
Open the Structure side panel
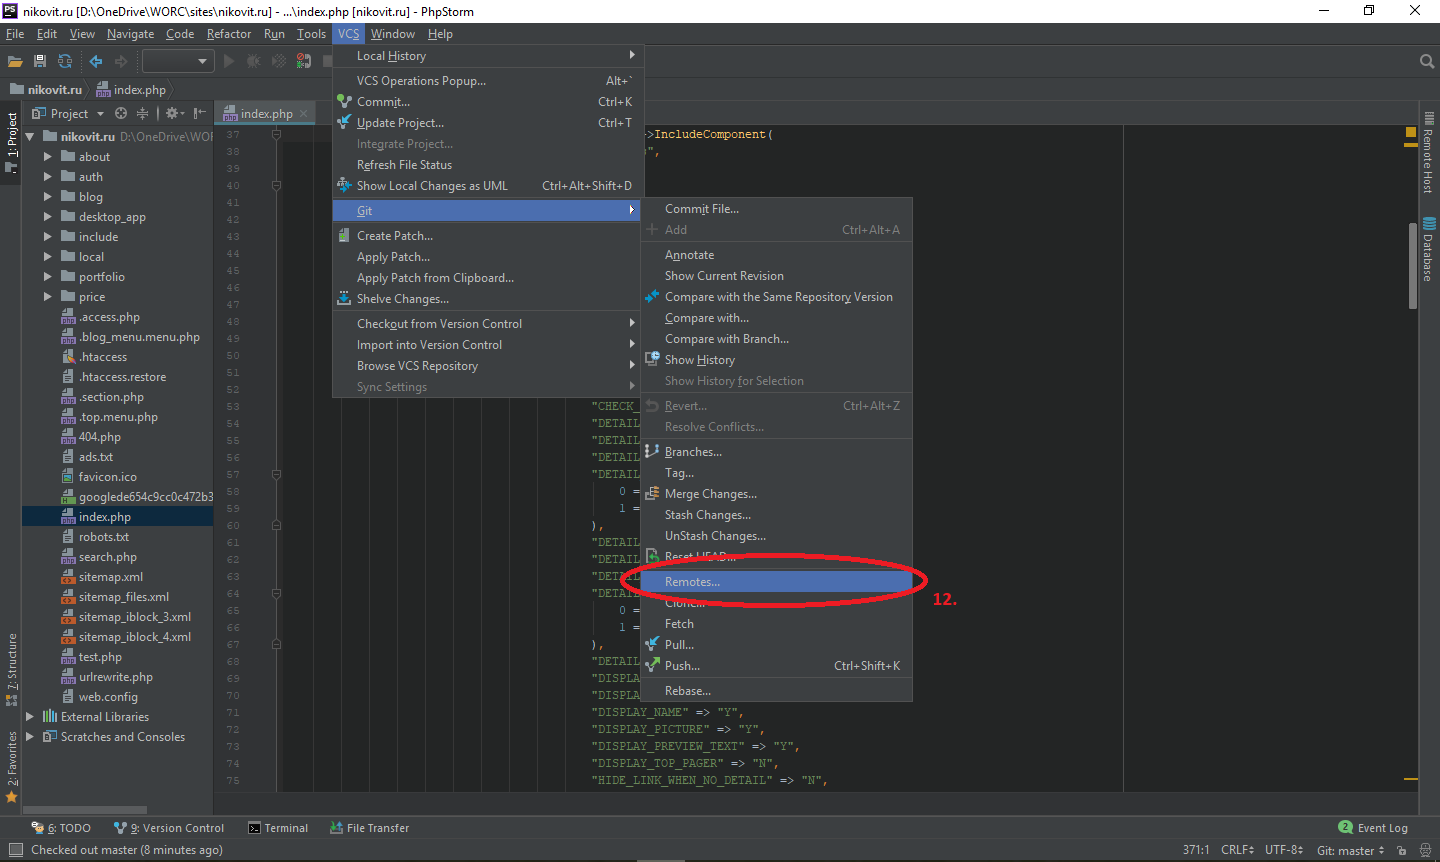[x=11, y=670]
